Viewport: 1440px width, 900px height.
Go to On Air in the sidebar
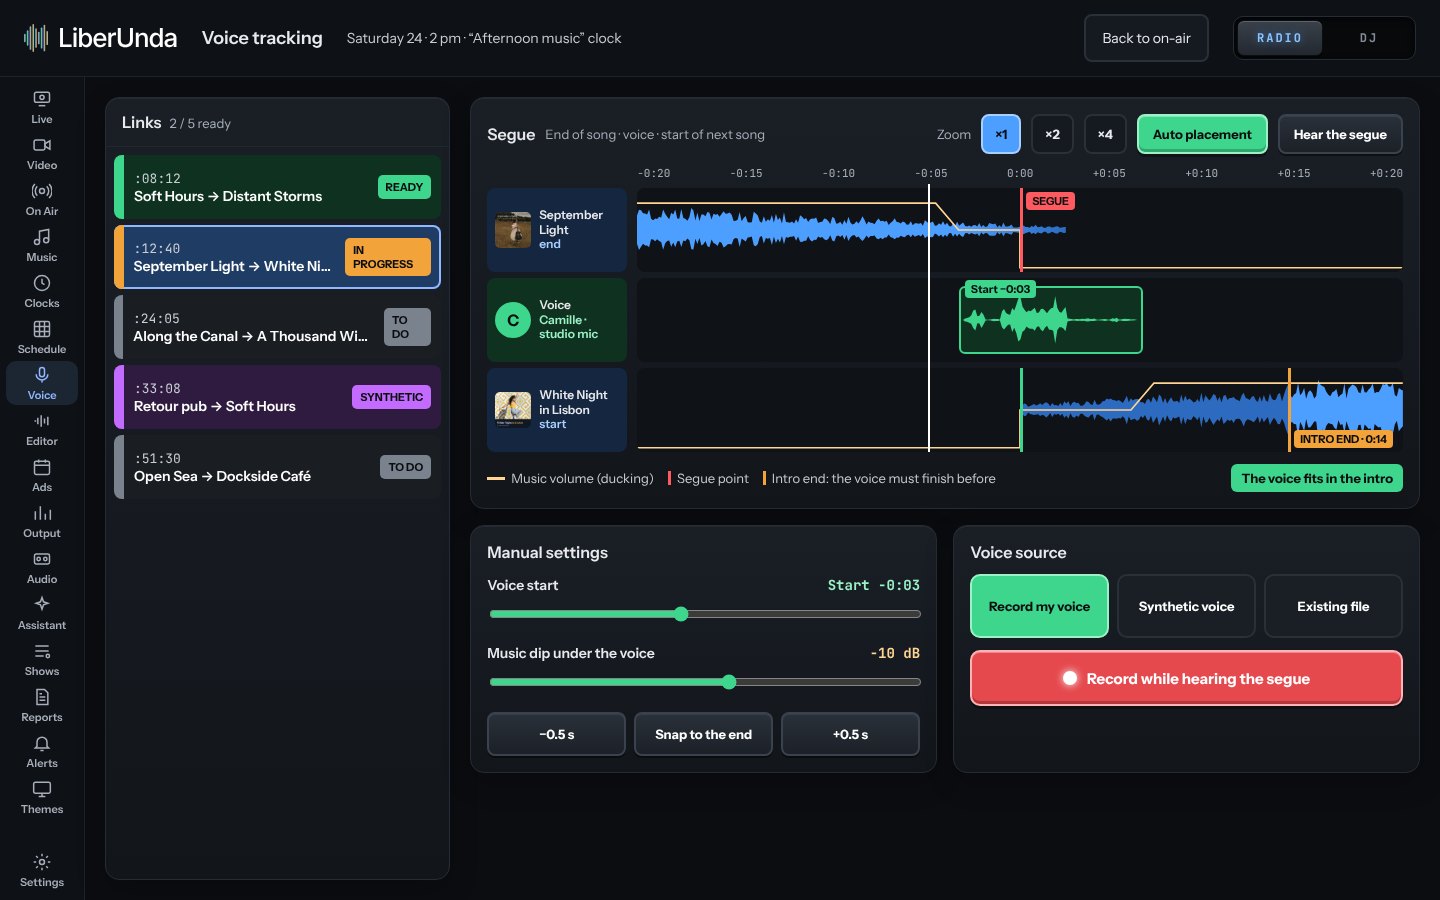coord(42,200)
